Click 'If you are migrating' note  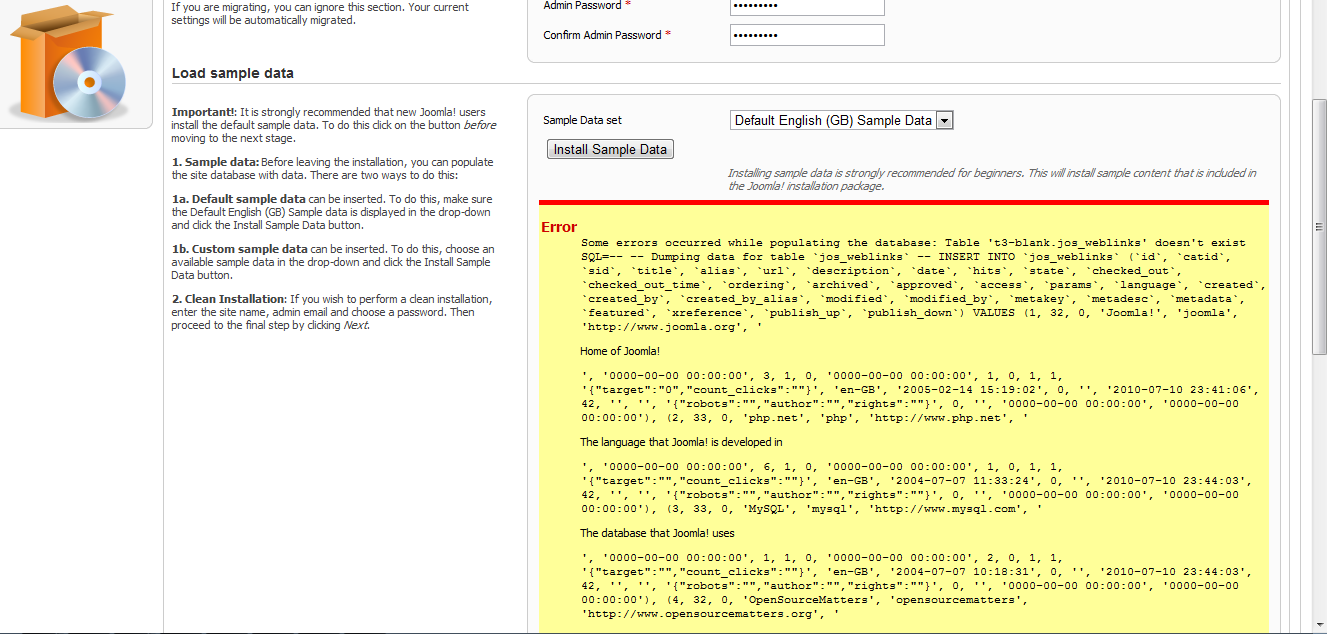[320, 13]
